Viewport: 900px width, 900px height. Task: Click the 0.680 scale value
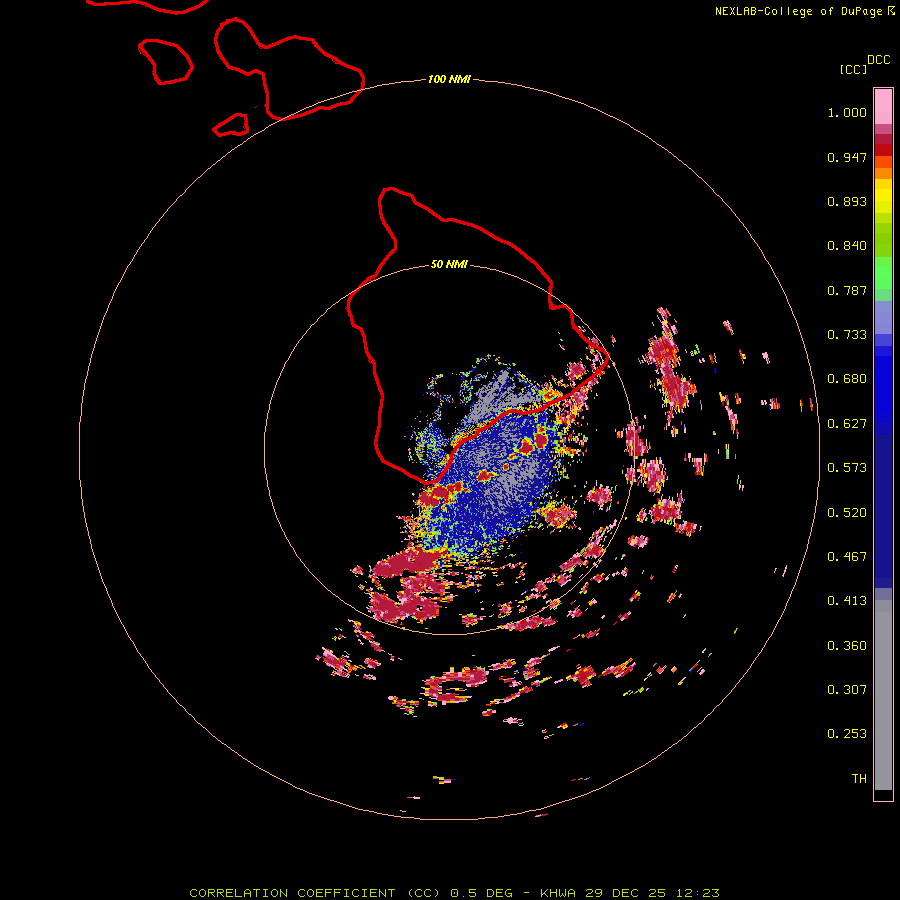point(847,379)
